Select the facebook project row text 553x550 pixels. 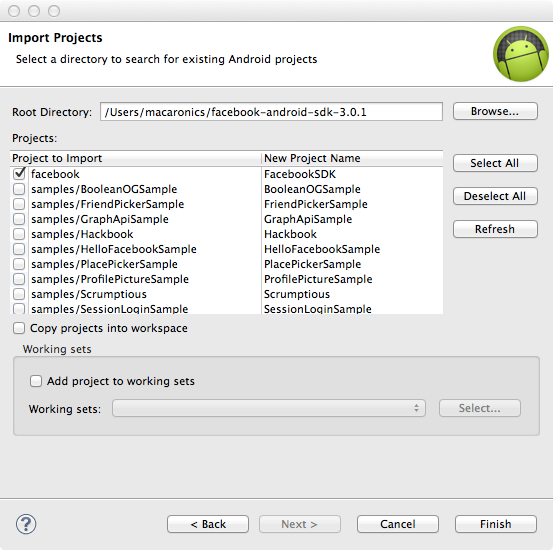pyautogui.click(x=55, y=174)
